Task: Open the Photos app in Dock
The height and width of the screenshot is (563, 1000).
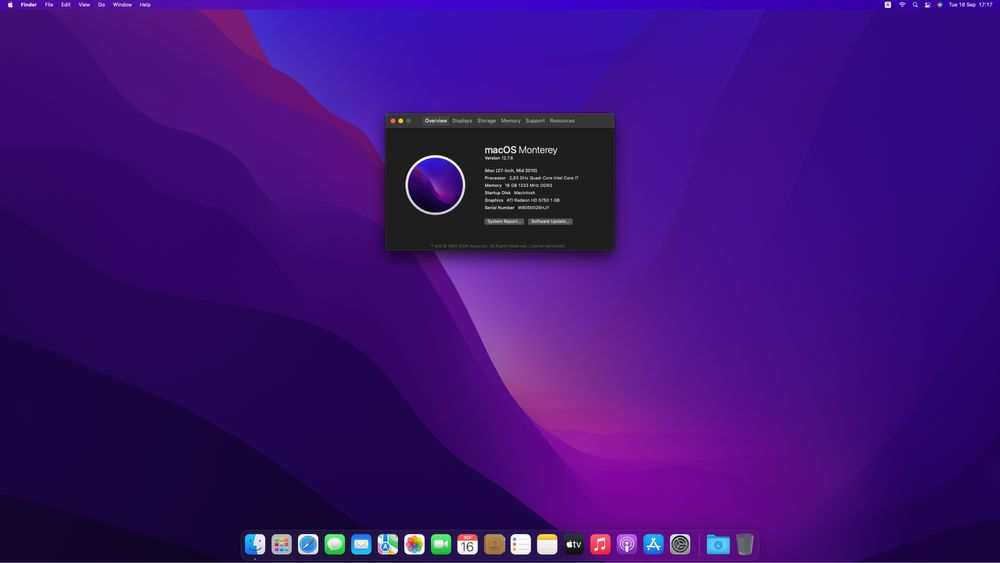Action: pyautogui.click(x=415, y=544)
